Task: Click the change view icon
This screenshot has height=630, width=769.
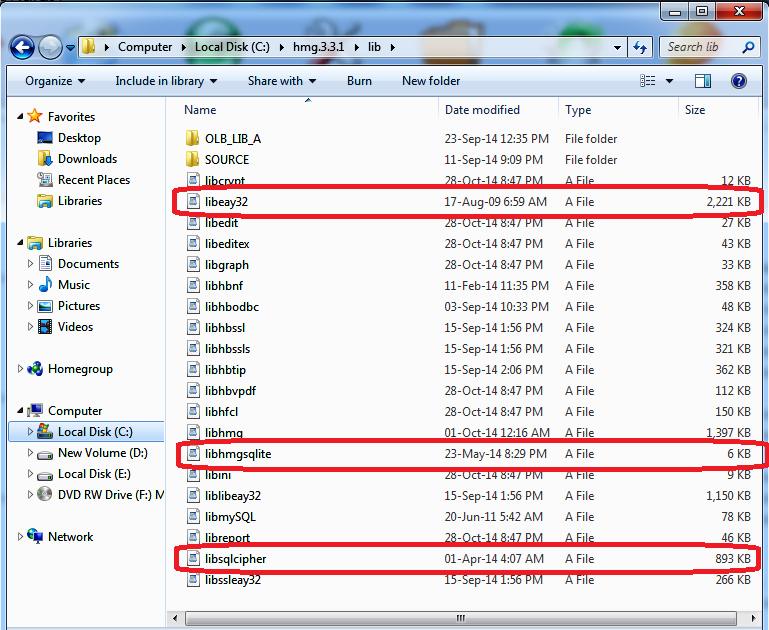Action: [649, 81]
